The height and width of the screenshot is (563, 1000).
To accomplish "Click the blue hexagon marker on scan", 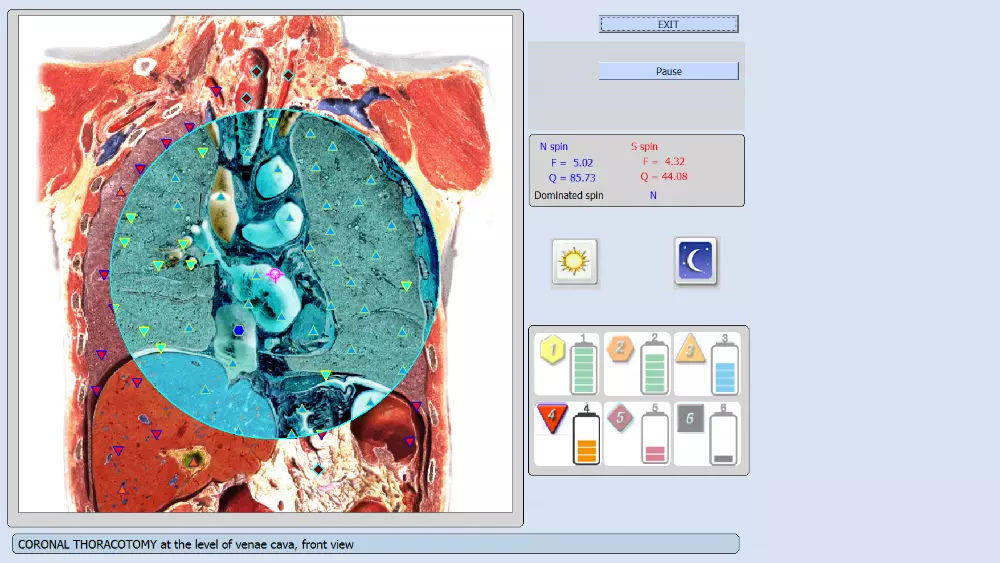I will (239, 330).
